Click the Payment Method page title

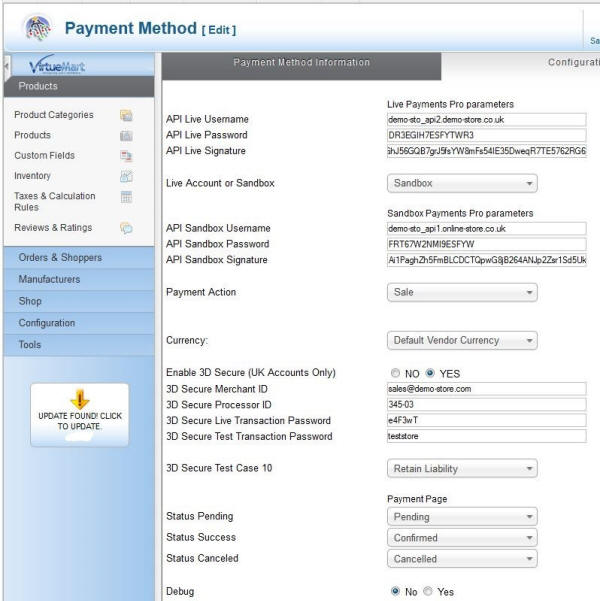coord(130,28)
